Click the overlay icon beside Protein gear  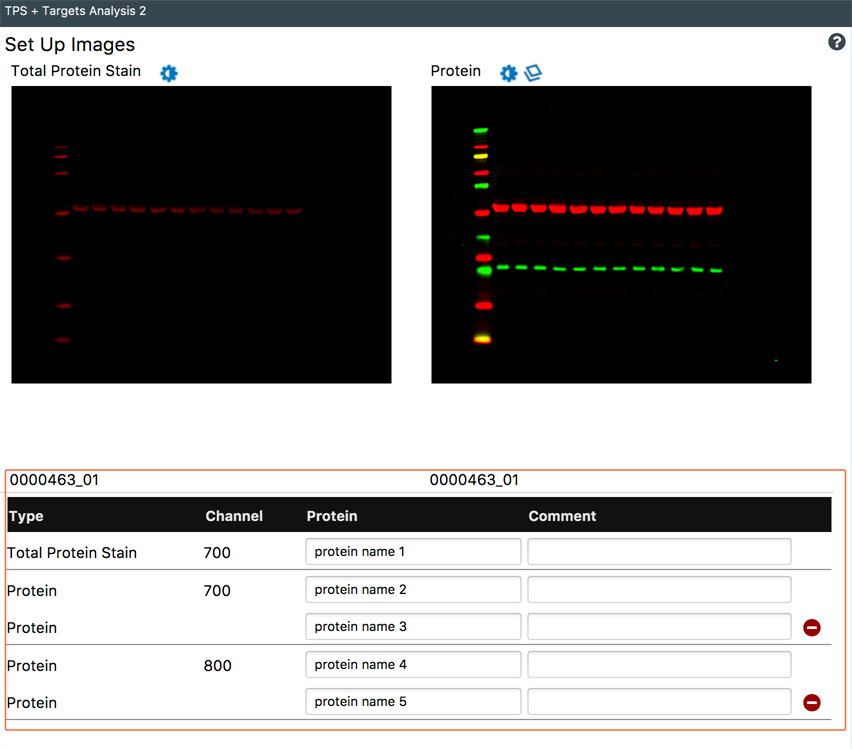click(x=533, y=73)
